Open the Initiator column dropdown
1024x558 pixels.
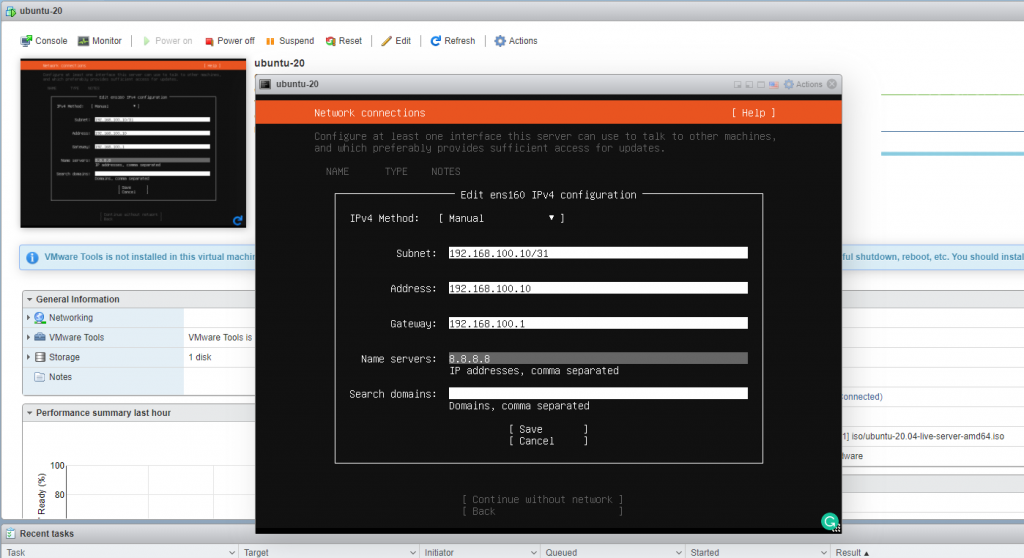click(x=534, y=553)
